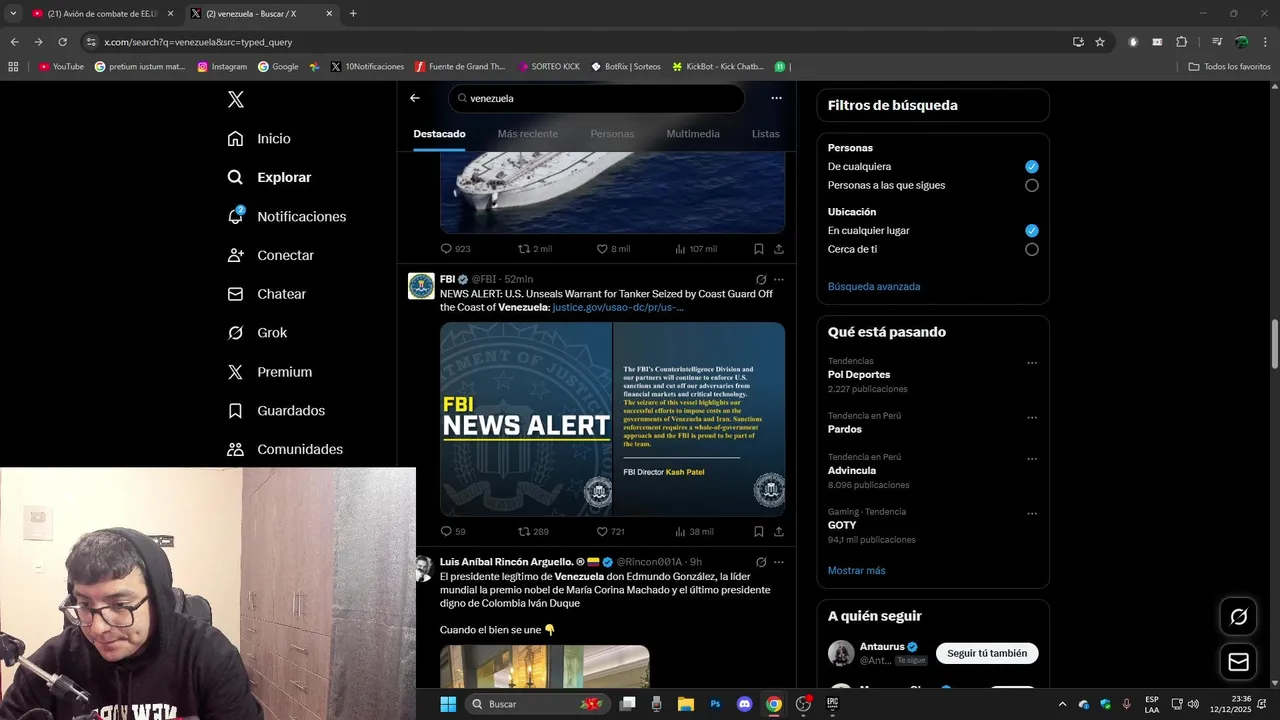Open floating messages envelope button
Image resolution: width=1280 pixels, height=720 pixels.
click(1238, 662)
